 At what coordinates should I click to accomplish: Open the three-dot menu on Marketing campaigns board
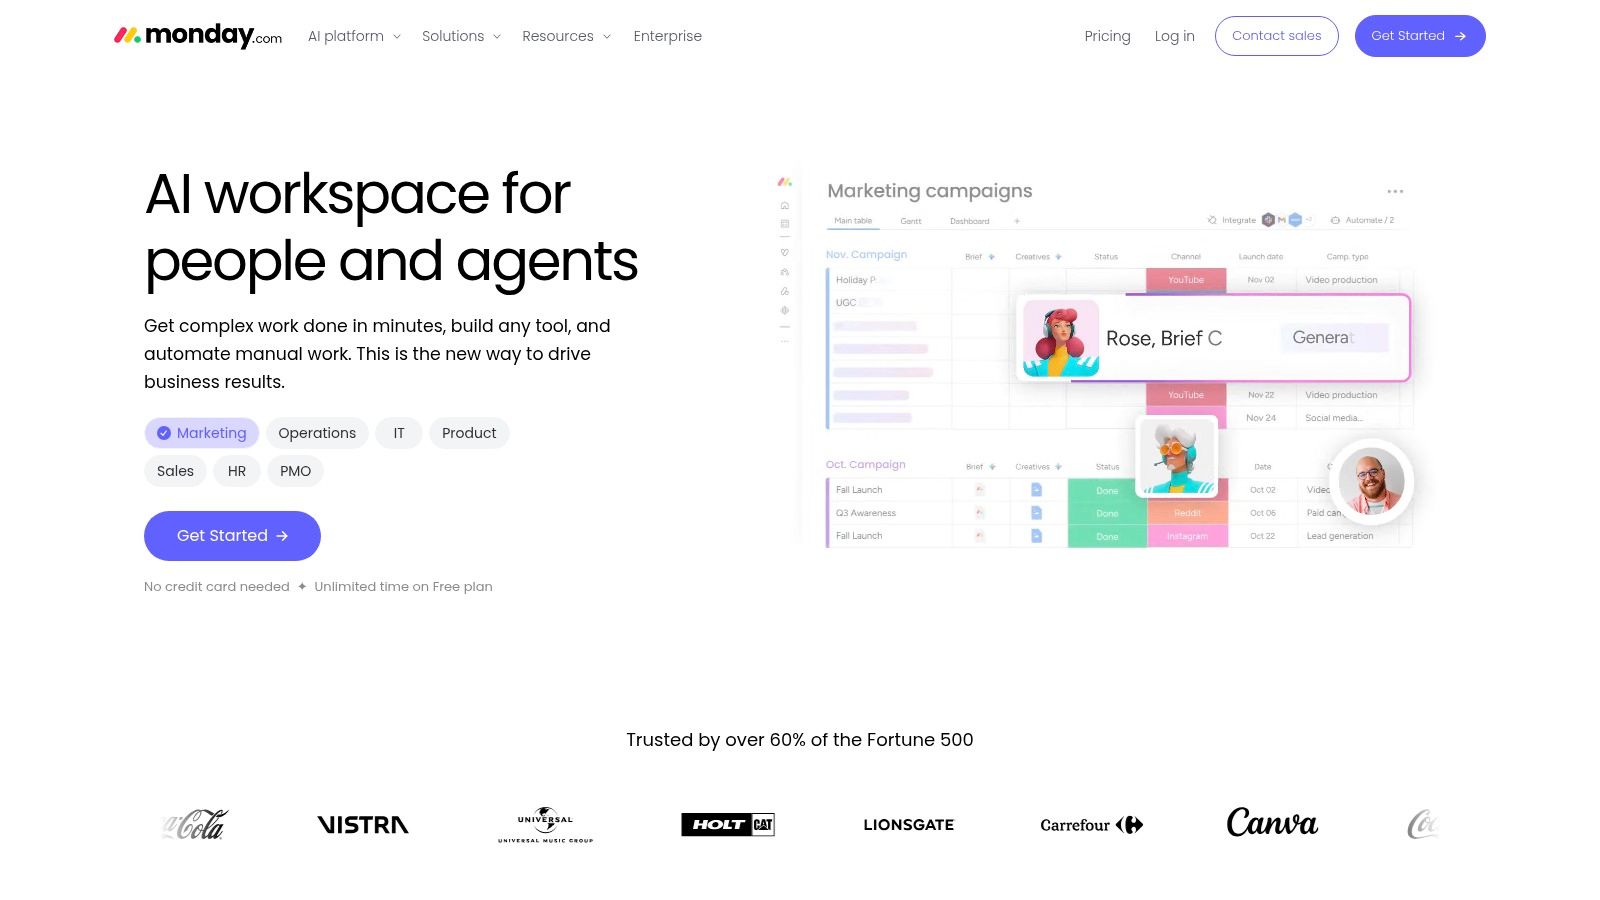tap(1395, 191)
